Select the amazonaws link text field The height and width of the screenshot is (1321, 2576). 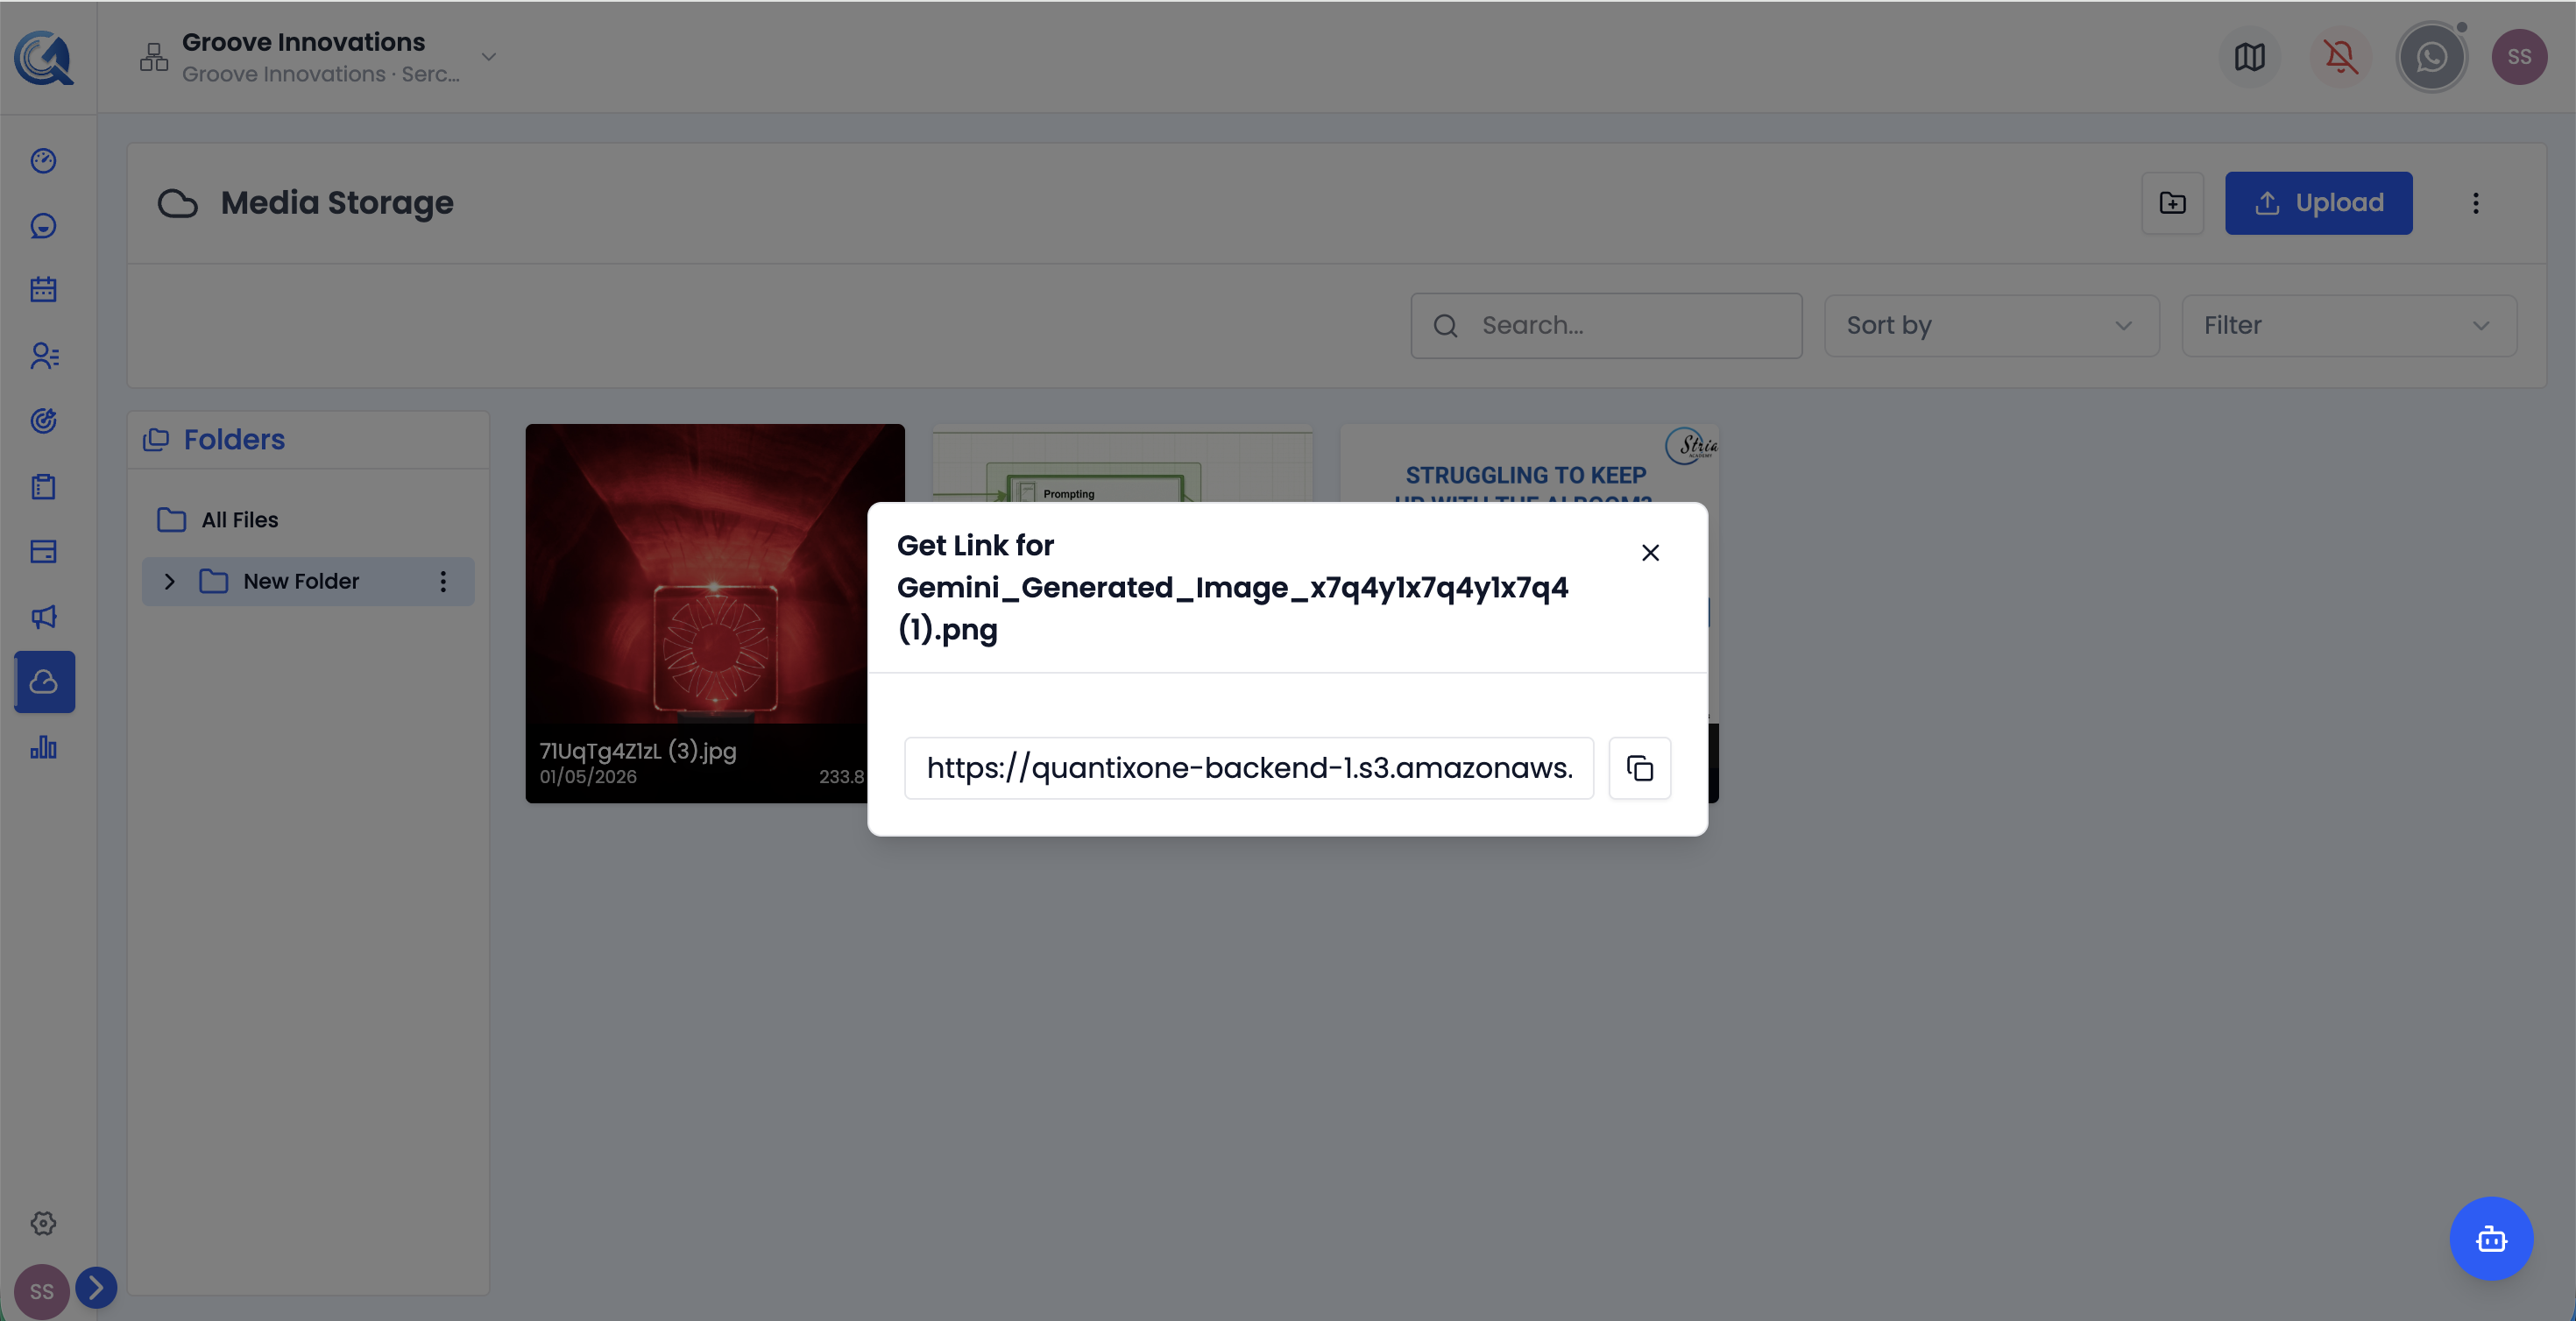click(1248, 768)
